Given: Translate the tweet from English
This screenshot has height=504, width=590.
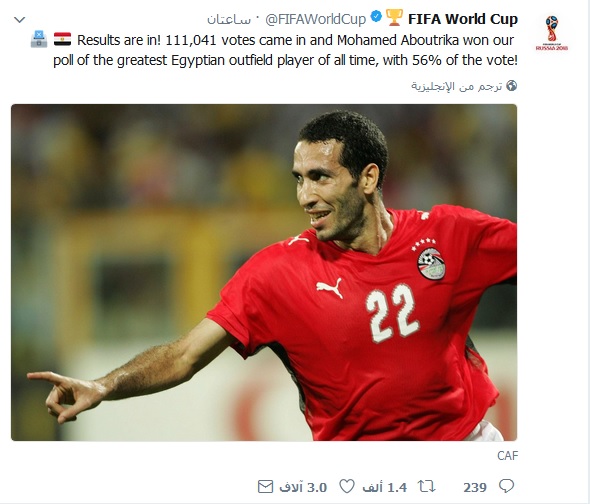Looking at the screenshot, I should click(456, 87).
